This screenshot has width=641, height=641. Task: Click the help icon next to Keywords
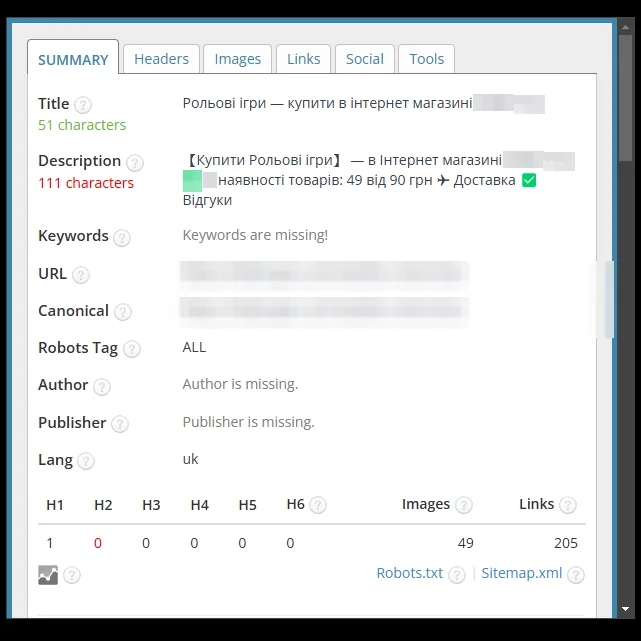click(x=122, y=238)
